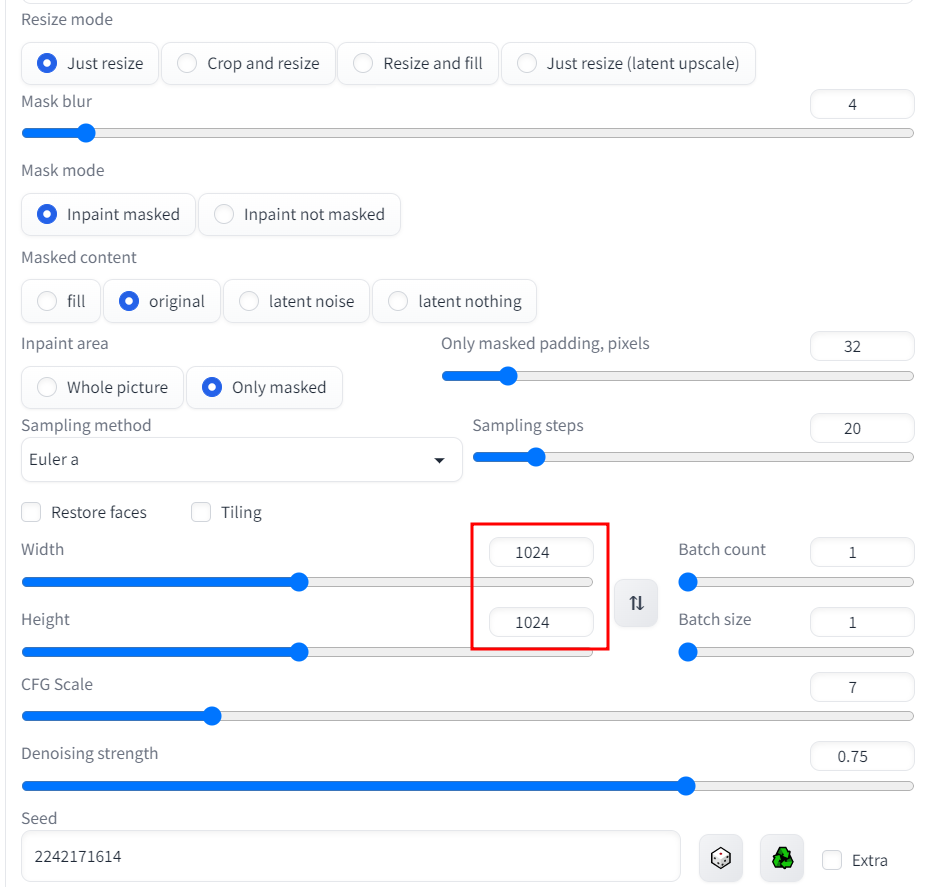
Task: Open the Sampling method dropdown
Action: pos(242,460)
